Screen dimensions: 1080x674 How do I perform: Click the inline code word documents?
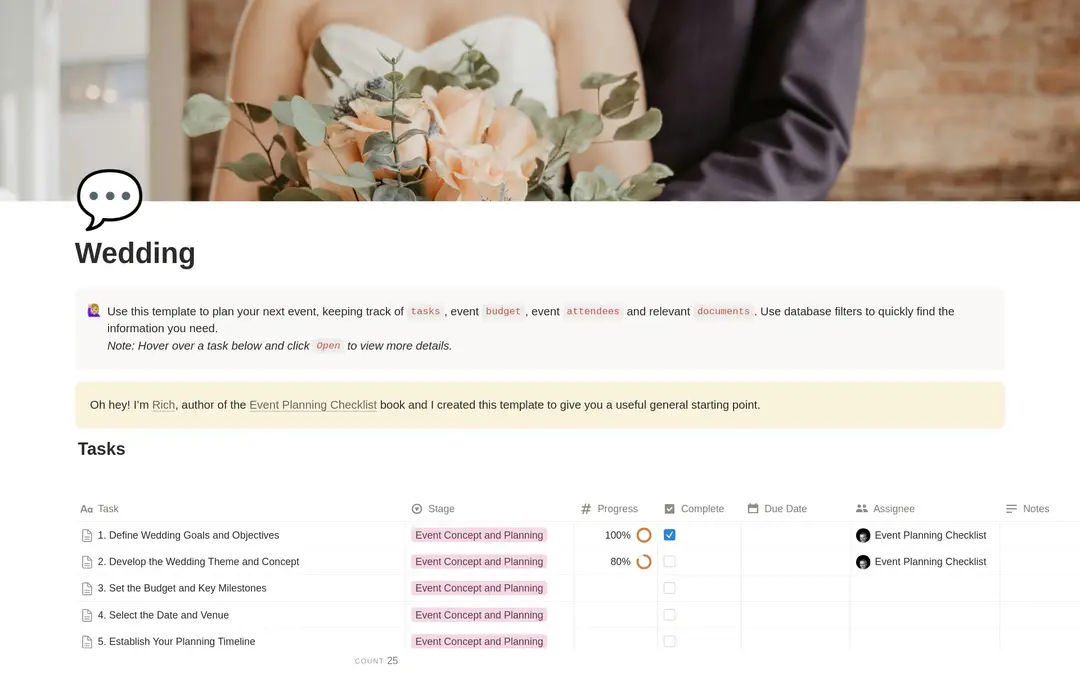(x=723, y=311)
